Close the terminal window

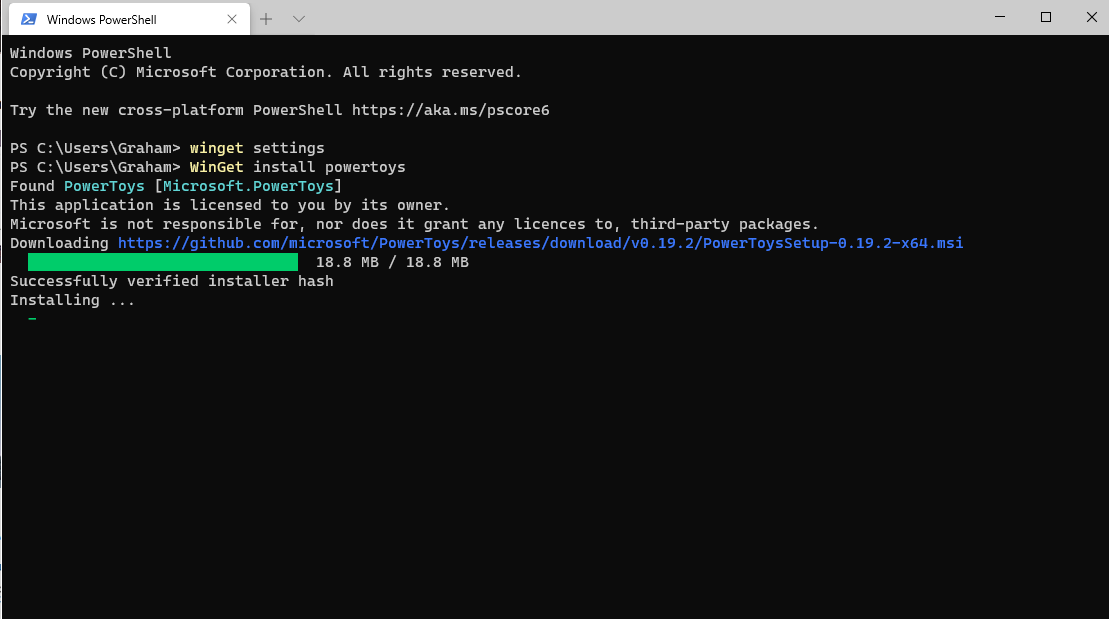(1091, 17)
